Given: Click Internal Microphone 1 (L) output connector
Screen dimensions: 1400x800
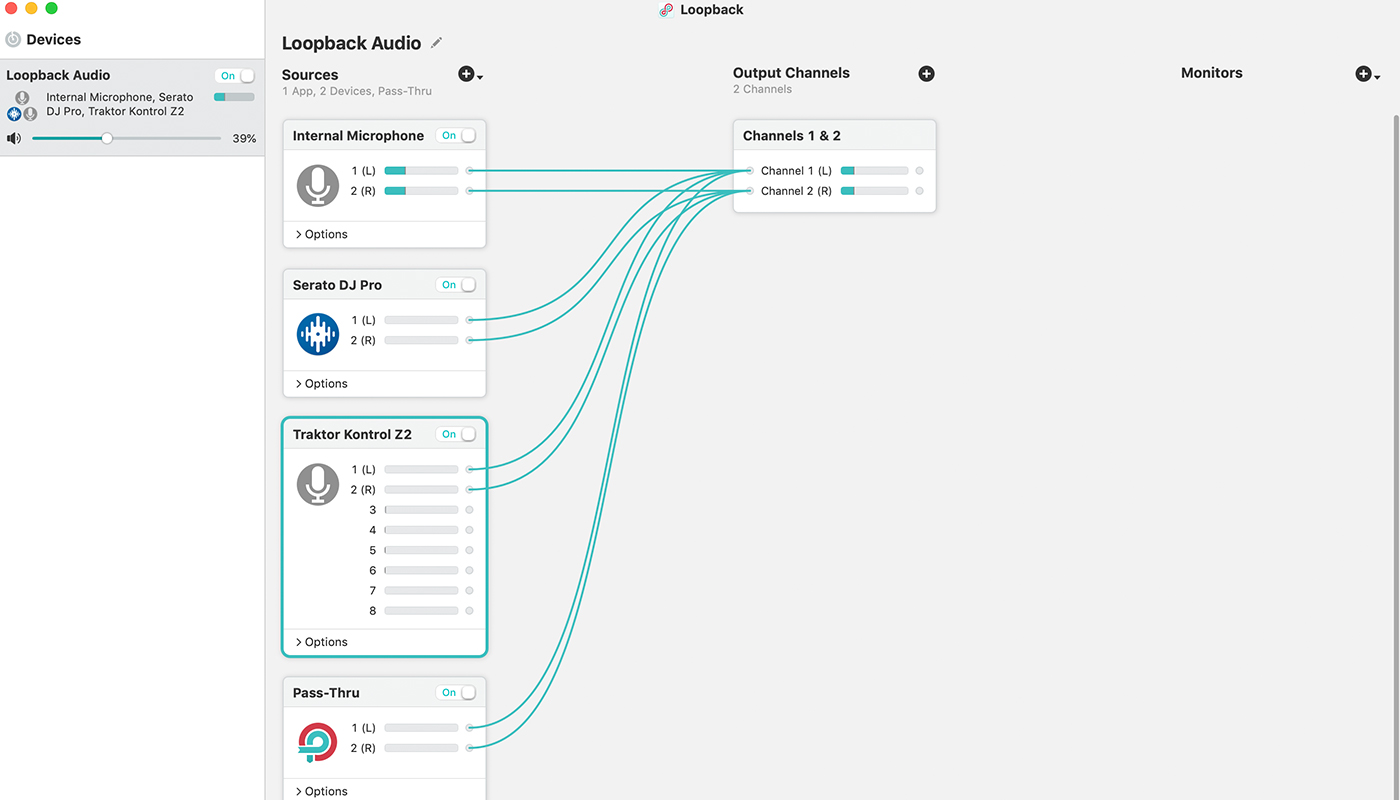Looking at the screenshot, I should [x=469, y=171].
